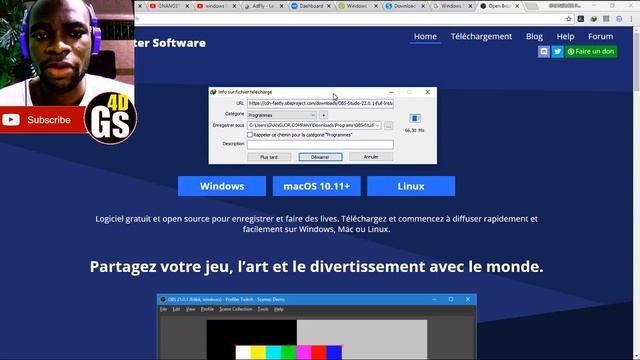Close the Info sur fichier téléchargé dialog
The image size is (640, 360).
coord(427,92)
